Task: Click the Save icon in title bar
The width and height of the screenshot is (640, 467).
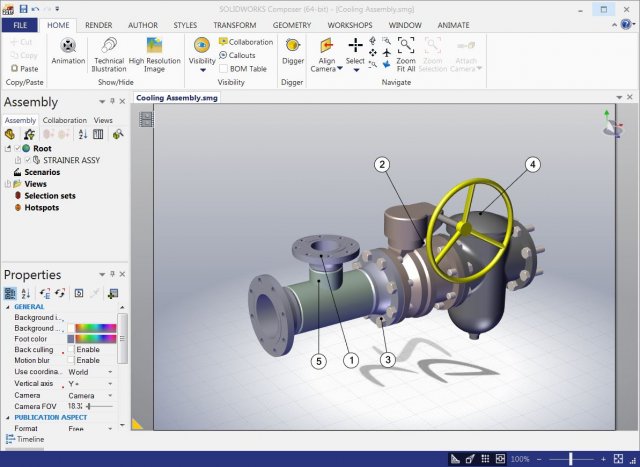Action: [23, 9]
